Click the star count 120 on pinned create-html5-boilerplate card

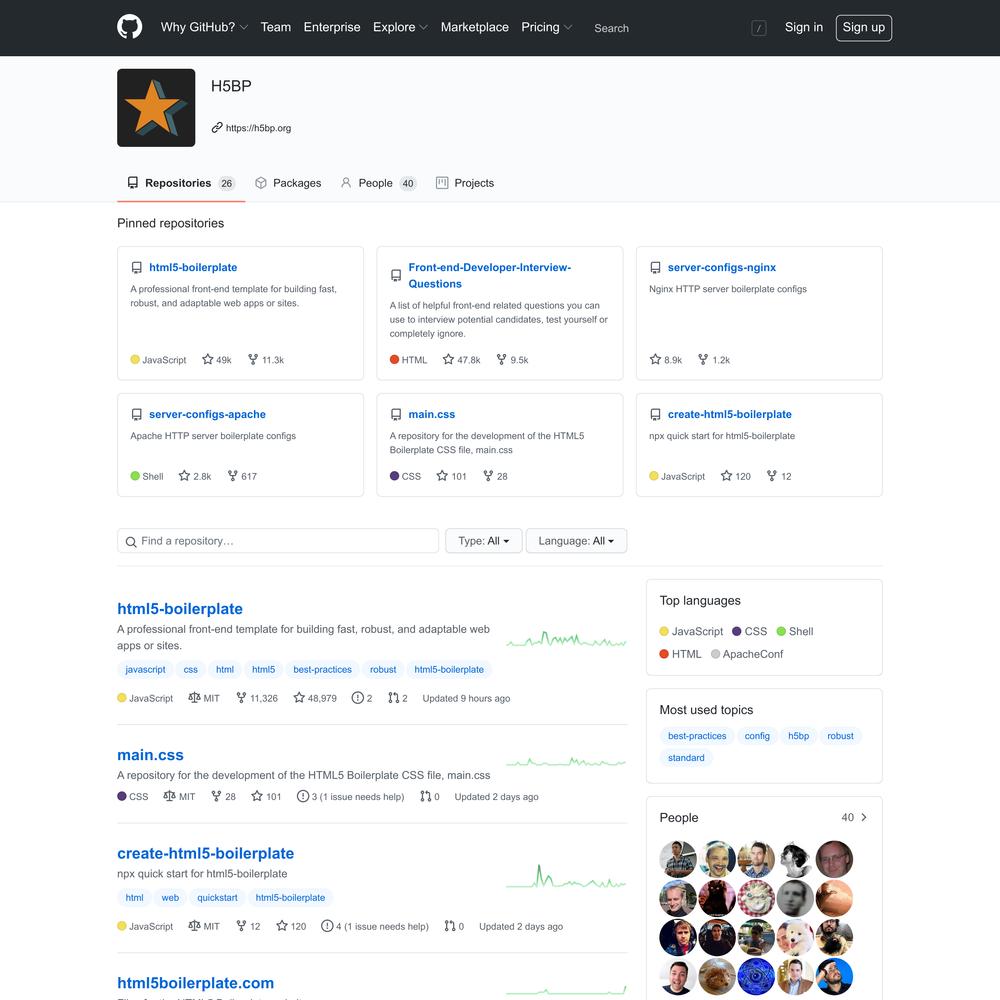coord(736,476)
